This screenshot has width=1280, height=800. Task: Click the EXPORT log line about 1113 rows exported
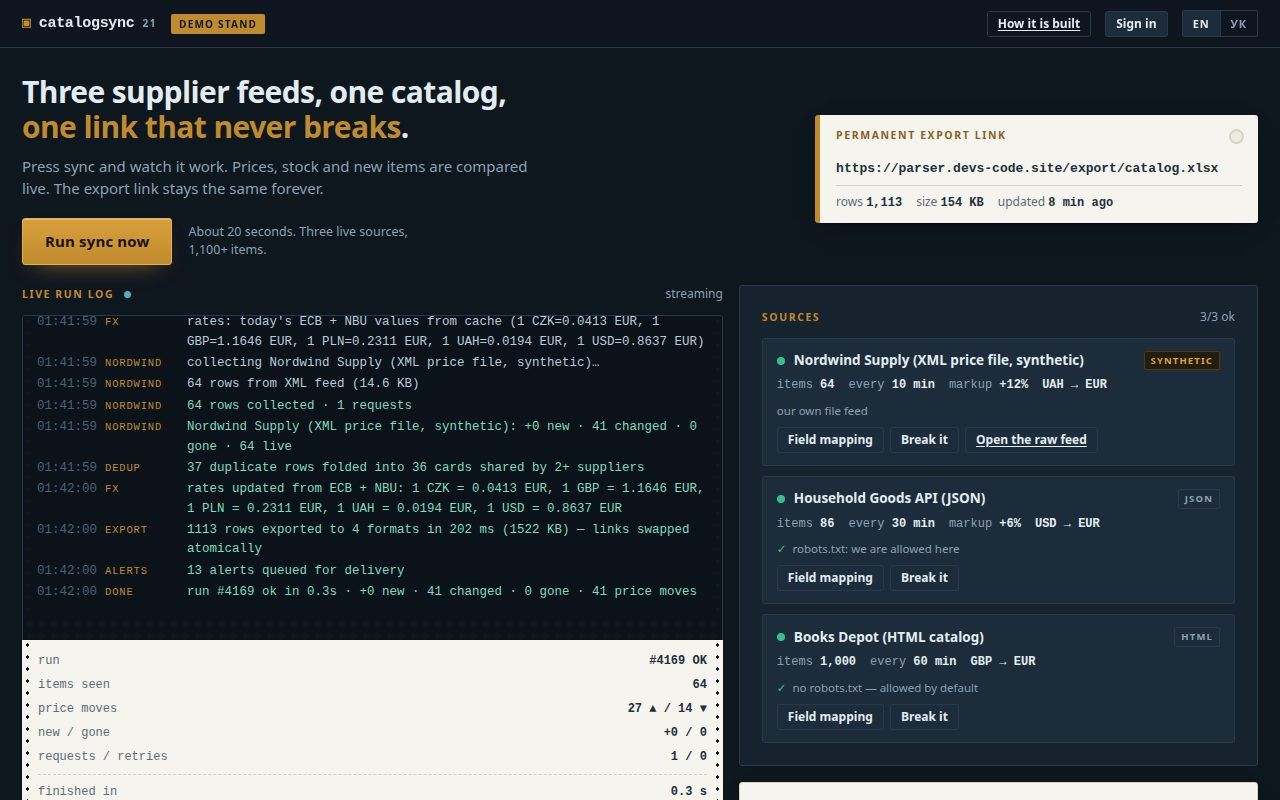tap(372, 539)
